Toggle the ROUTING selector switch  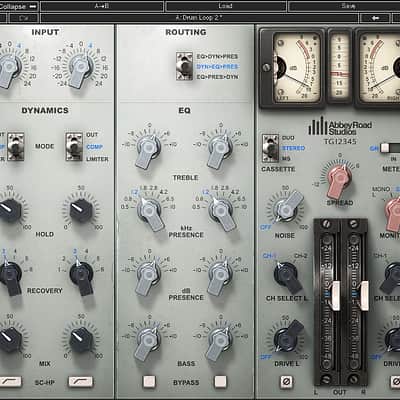point(184,66)
